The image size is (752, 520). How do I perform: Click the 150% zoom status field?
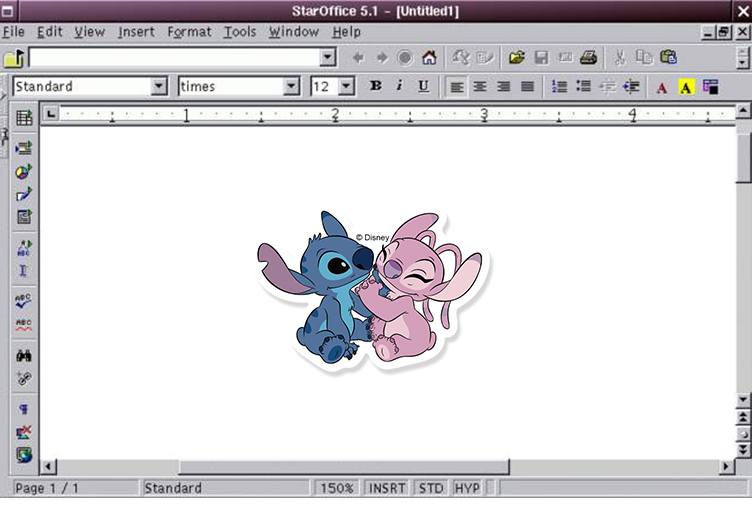[x=337, y=488]
